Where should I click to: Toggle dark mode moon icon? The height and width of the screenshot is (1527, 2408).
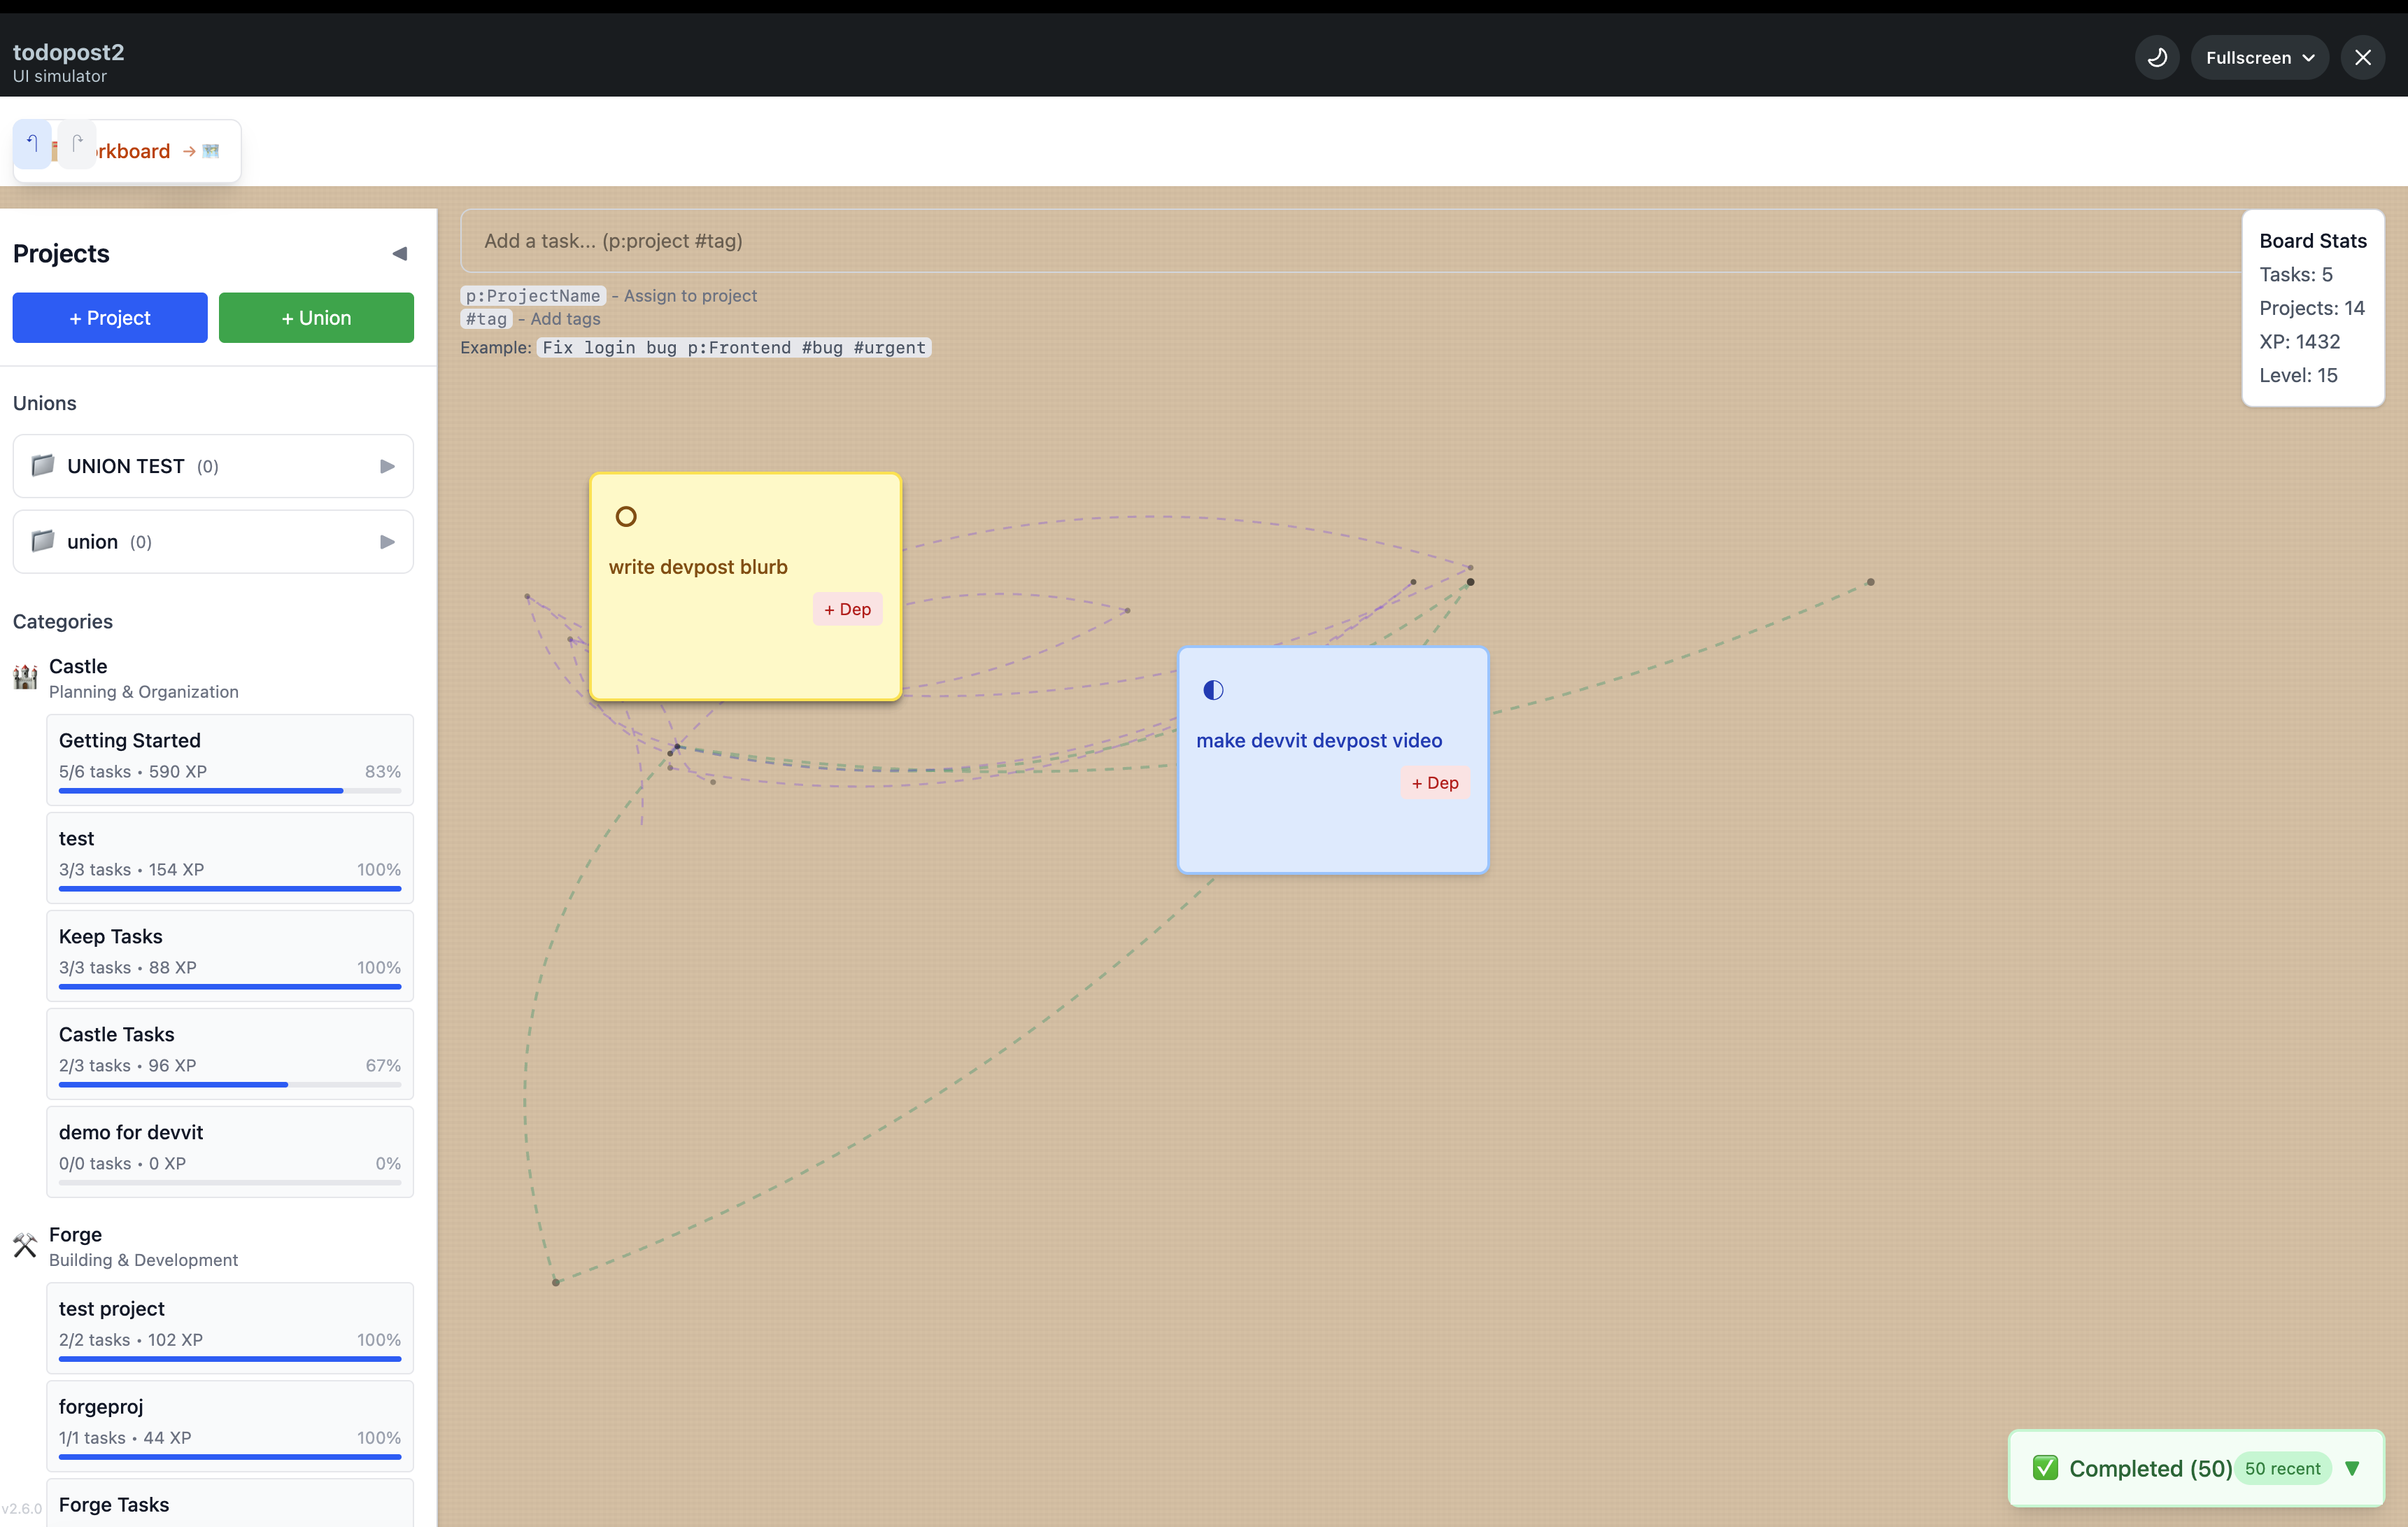coord(2156,58)
